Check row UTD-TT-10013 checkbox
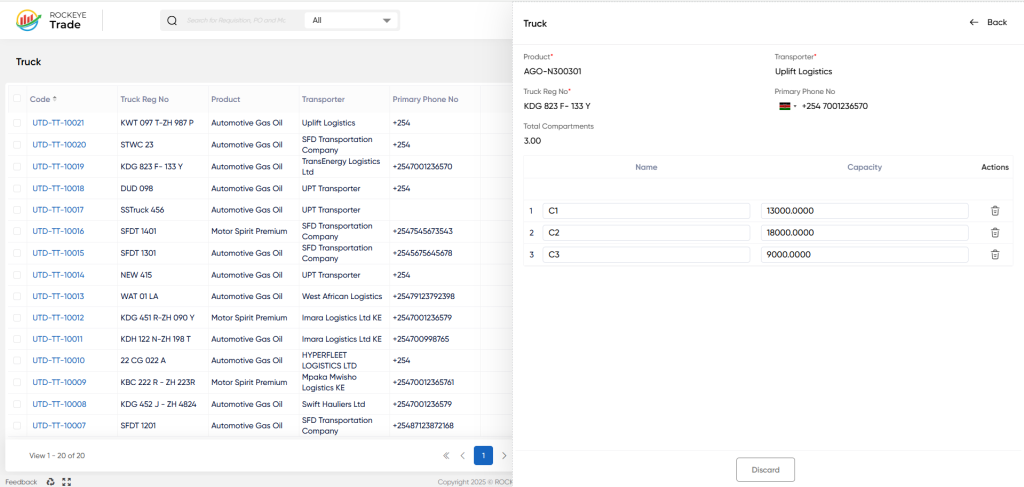The width and height of the screenshot is (1024, 487). pyautogui.click(x=16, y=296)
